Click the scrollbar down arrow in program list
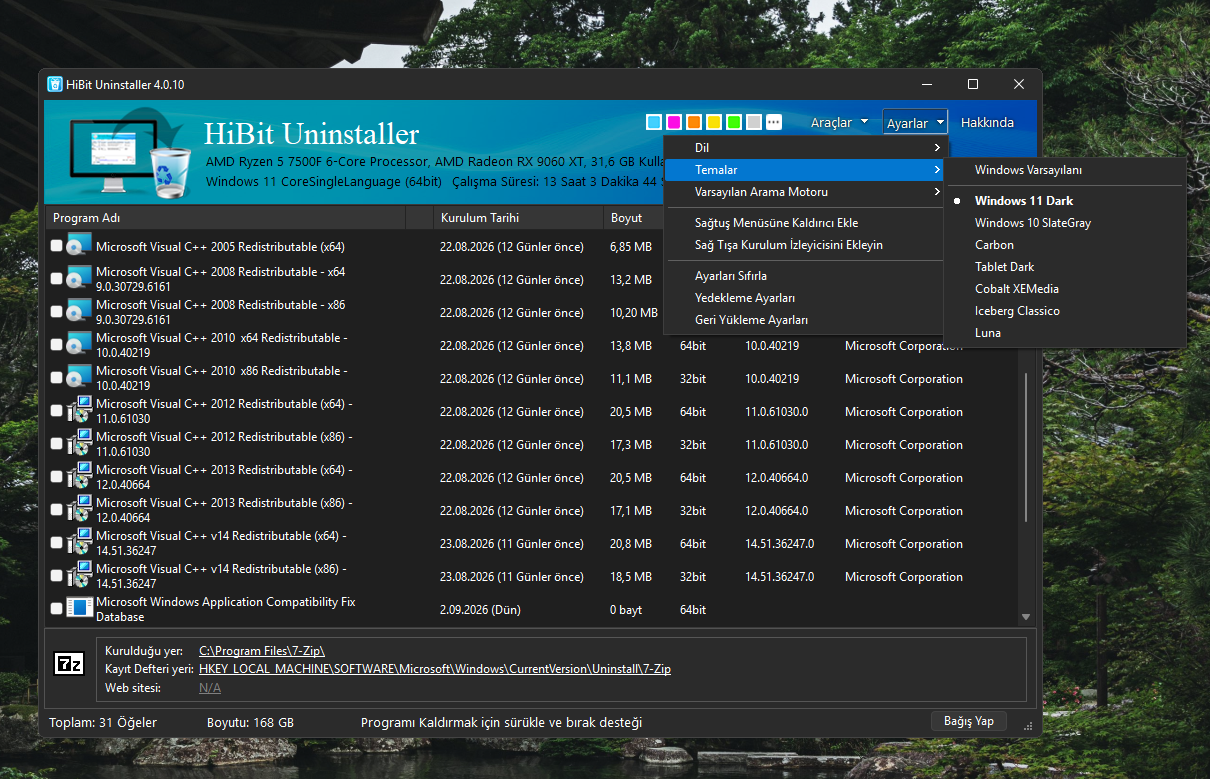 click(1025, 617)
